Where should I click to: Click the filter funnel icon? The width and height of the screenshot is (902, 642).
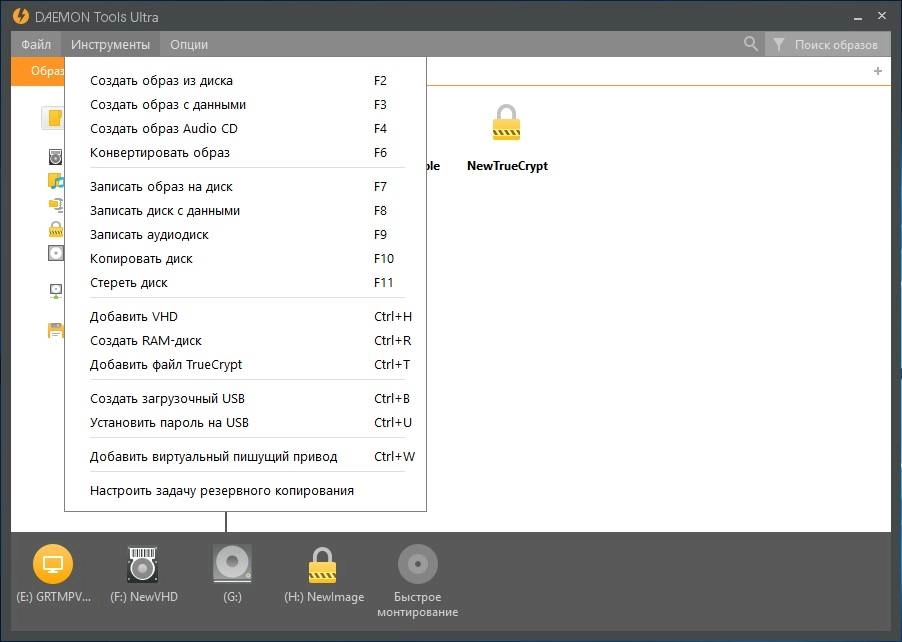coord(778,44)
